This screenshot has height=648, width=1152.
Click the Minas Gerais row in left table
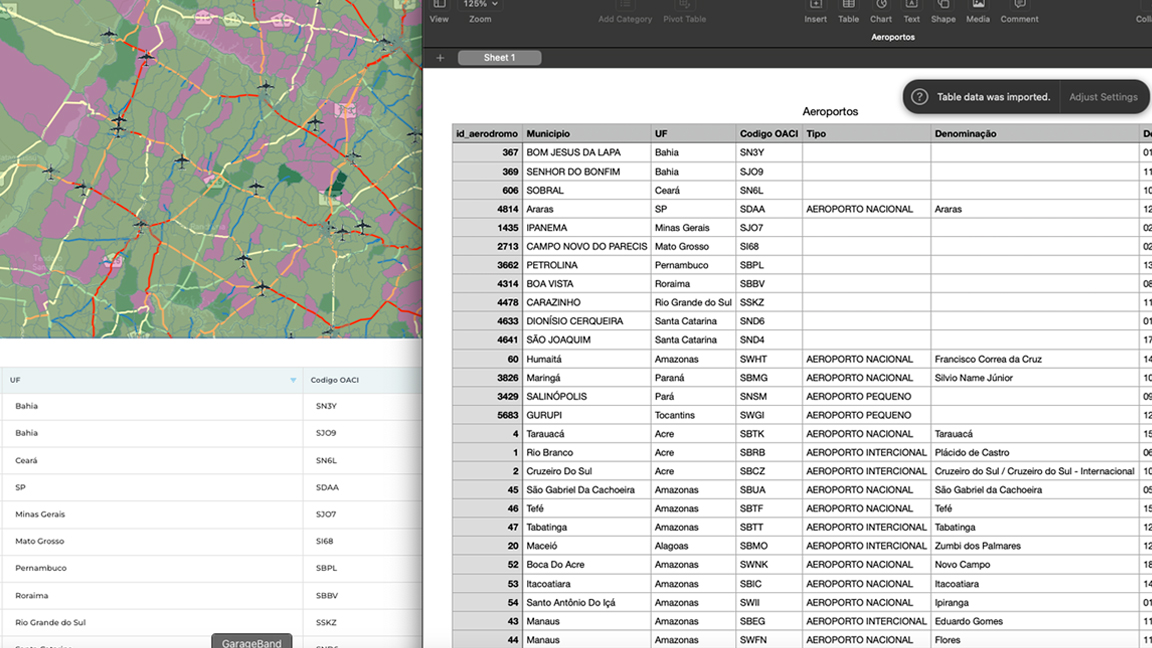click(40, 514)
